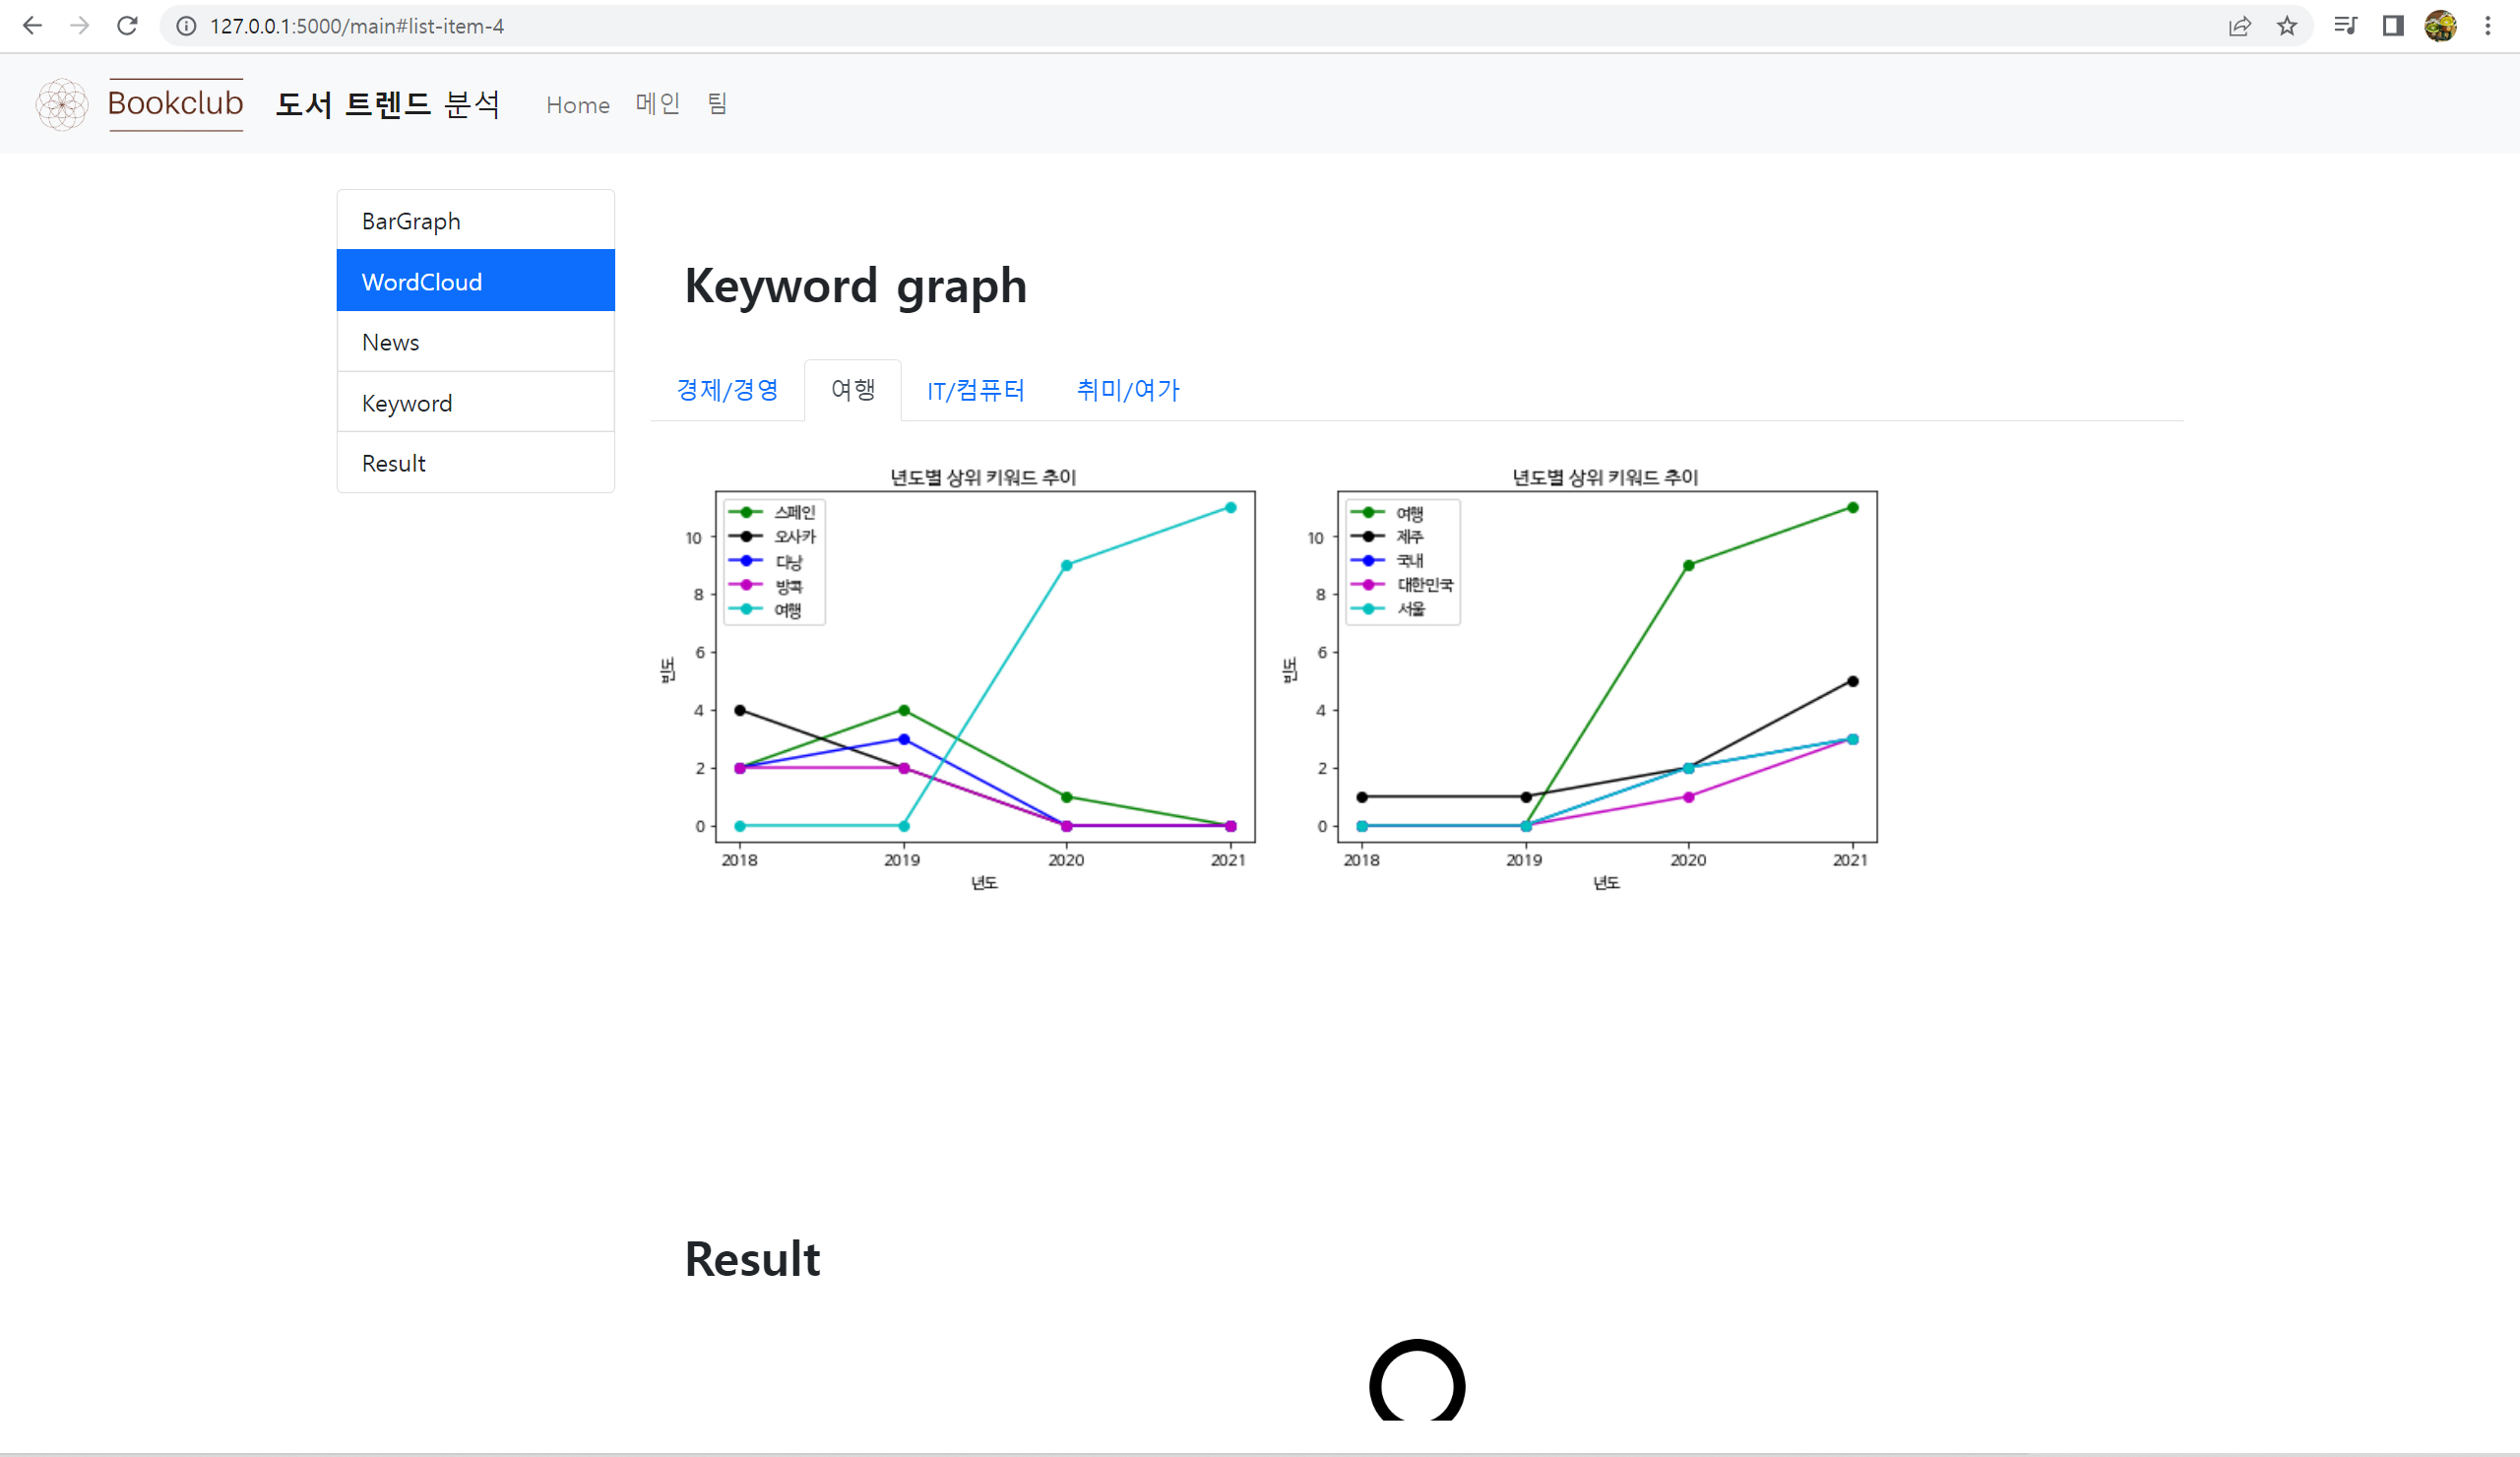Open Chrome's three-dot menu
This screenshot has height=1457, width=2520.
point(2488,26)
